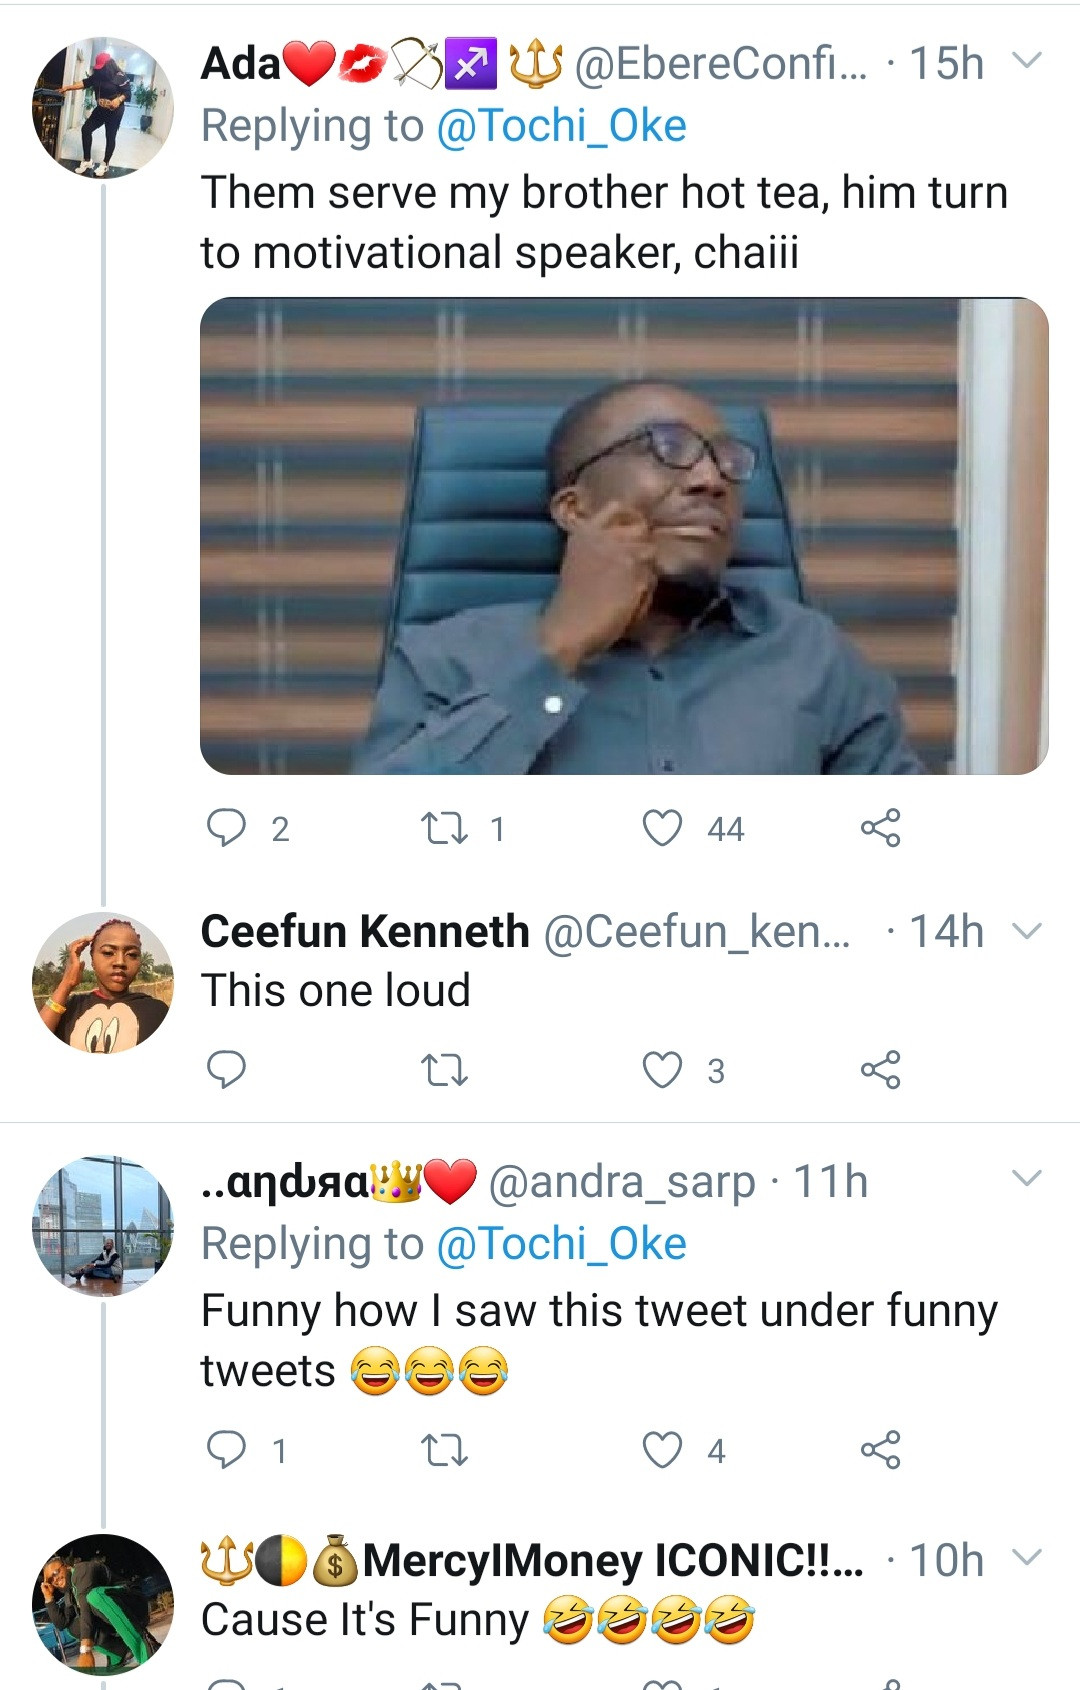Like Ceefun Kenneth's tweet
This screenshot has height=1690, width=1080.
click(662, 1070)
